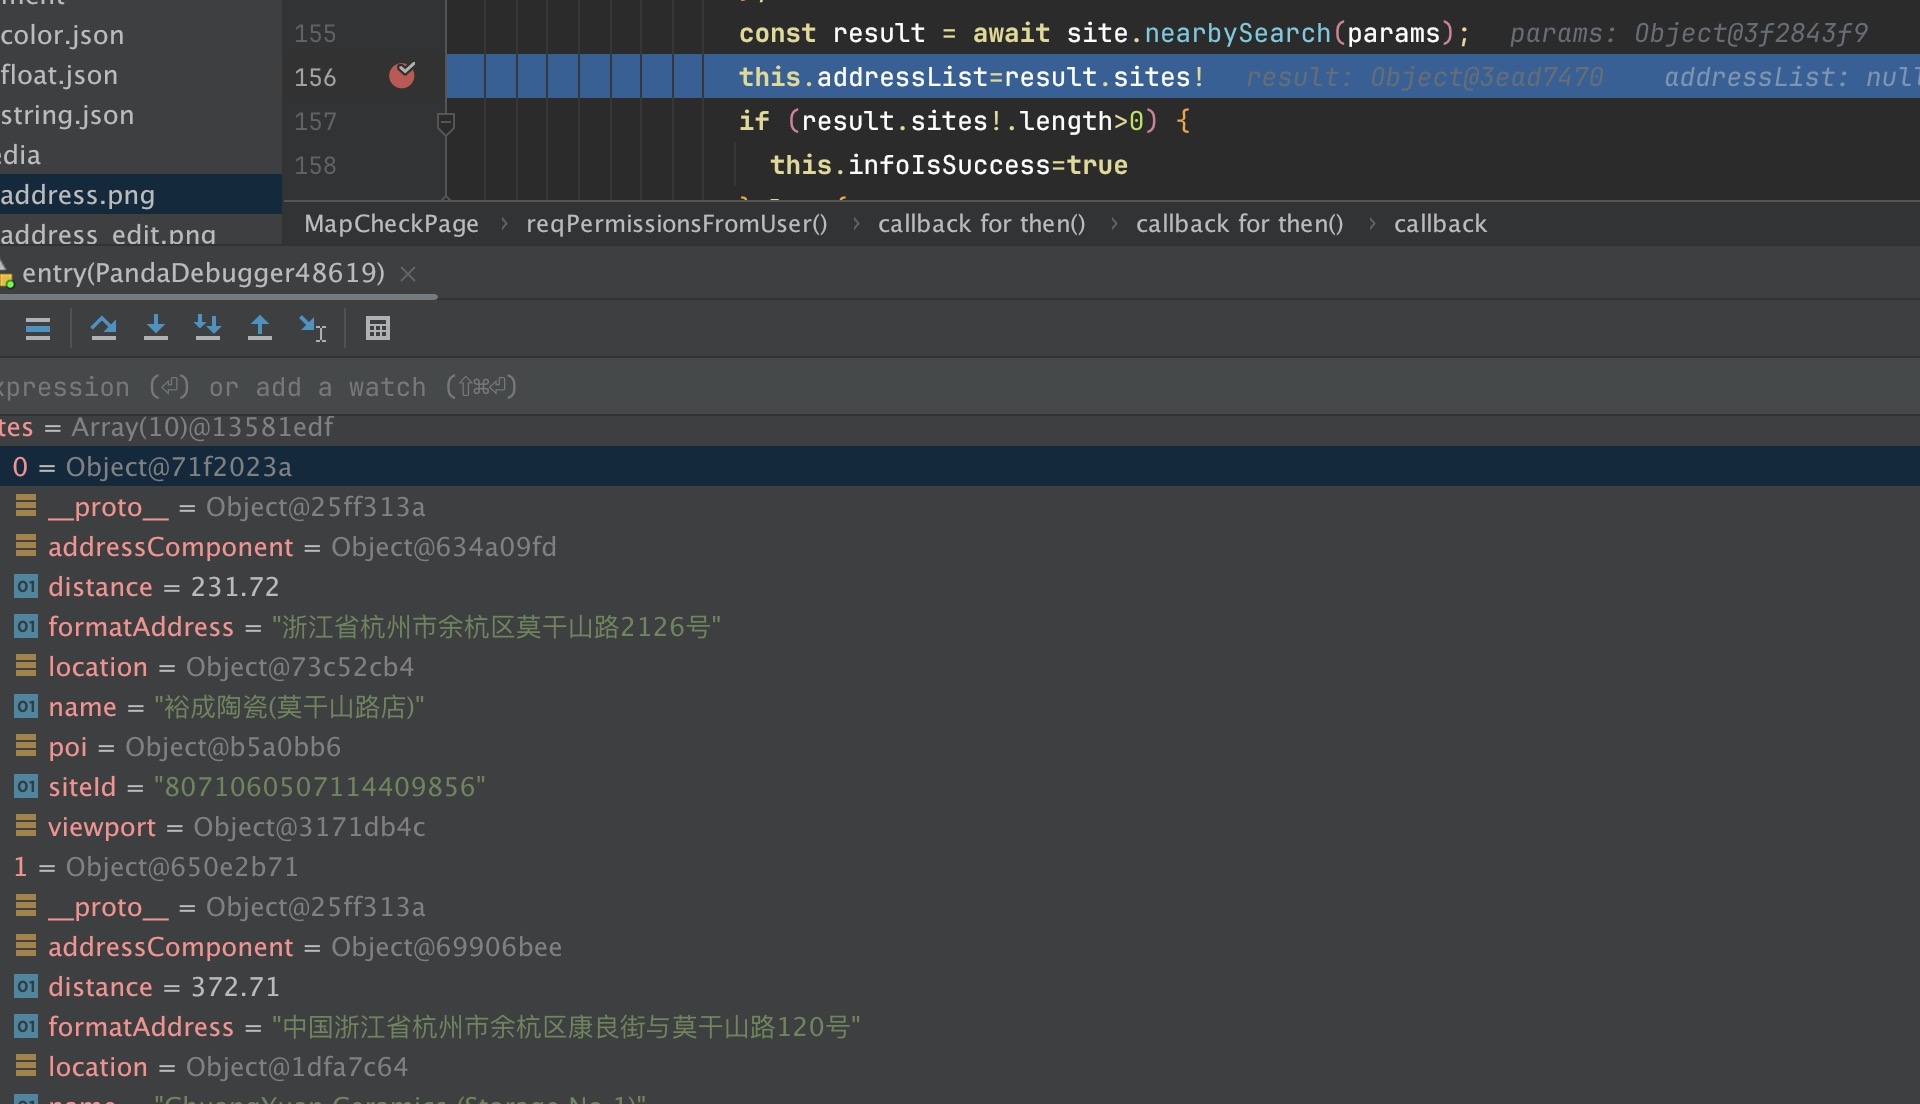Click the MapCheckPage breadcrumb
This screenshot has height=1104, width=1920.
click(391, 224)
